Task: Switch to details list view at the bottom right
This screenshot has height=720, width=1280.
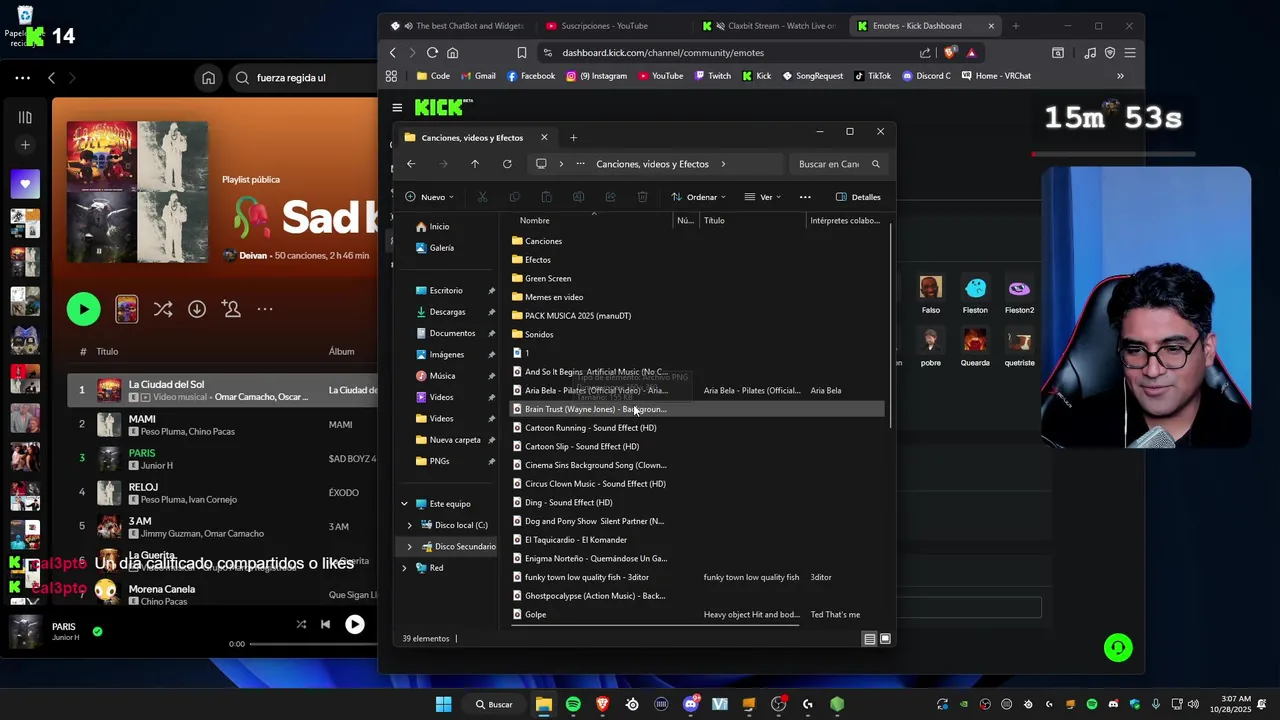Action: coord(869,639)
